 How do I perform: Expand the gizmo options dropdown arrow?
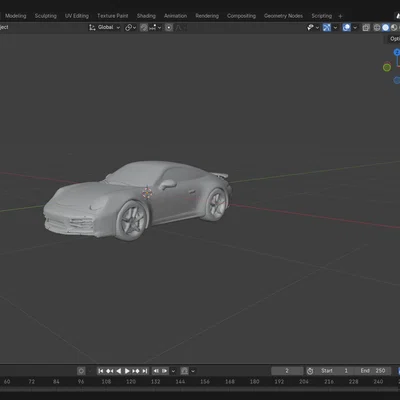point(335,28)
